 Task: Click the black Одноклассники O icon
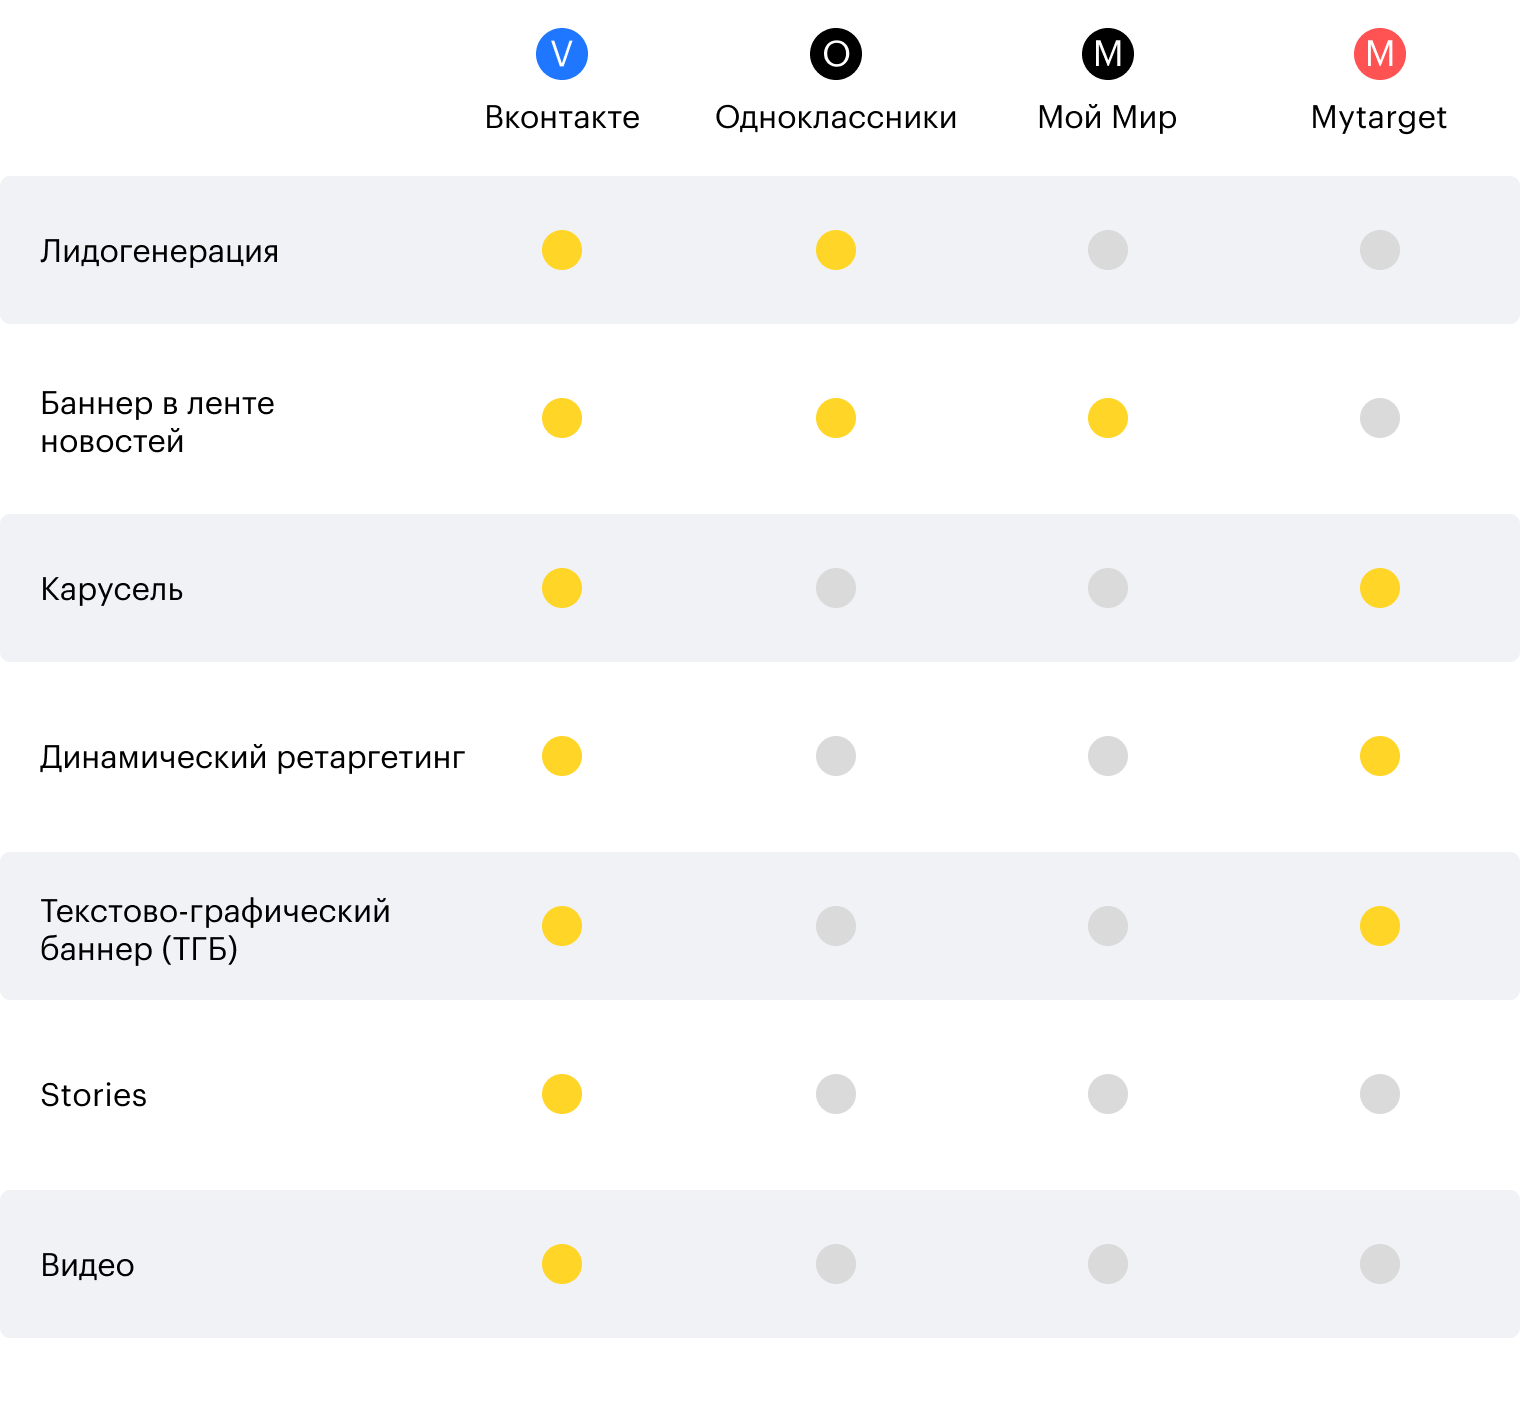(836, 54)
